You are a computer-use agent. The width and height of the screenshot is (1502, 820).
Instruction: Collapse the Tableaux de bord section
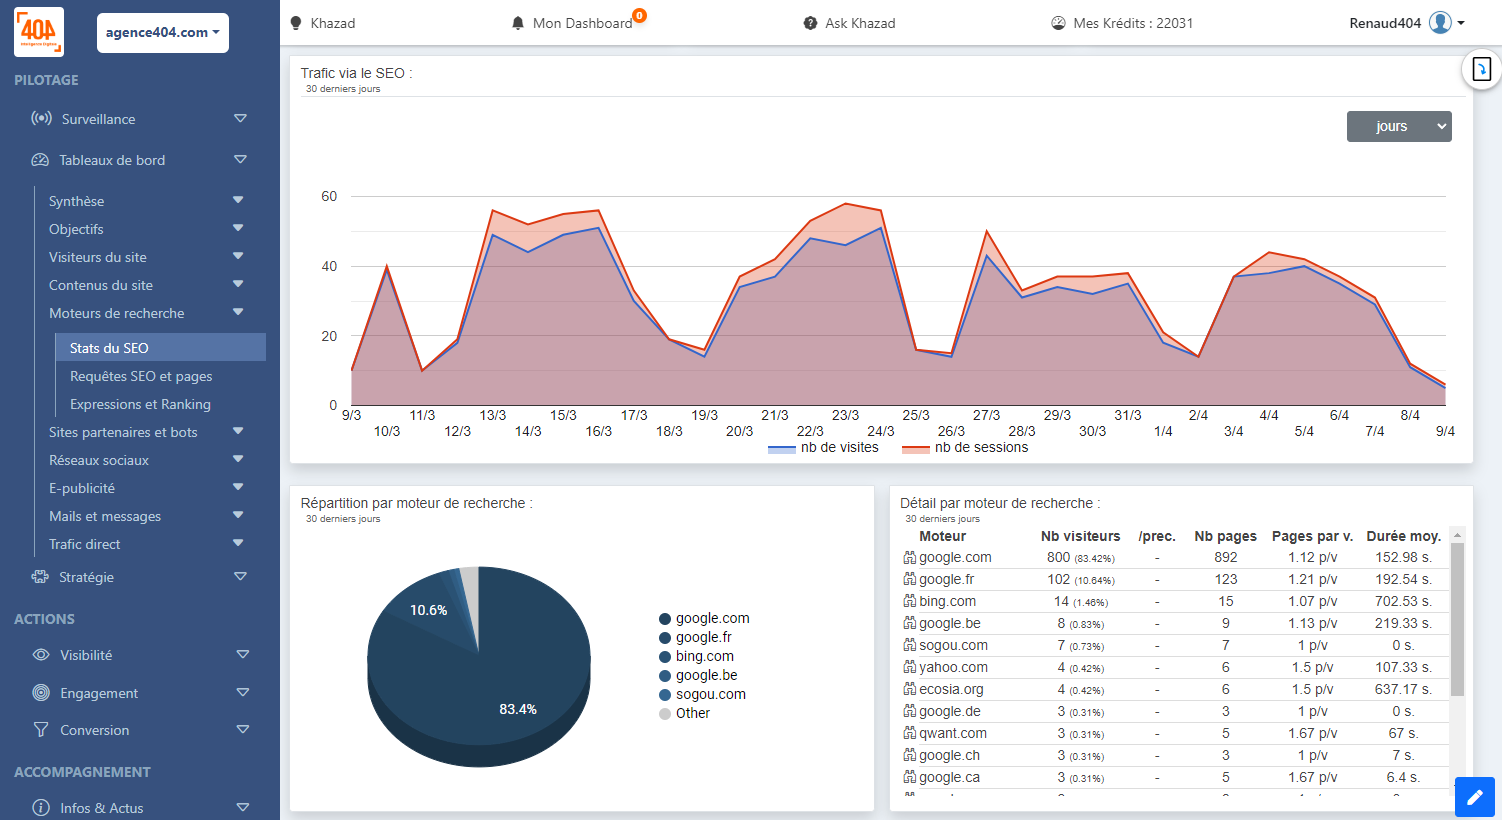240,159
